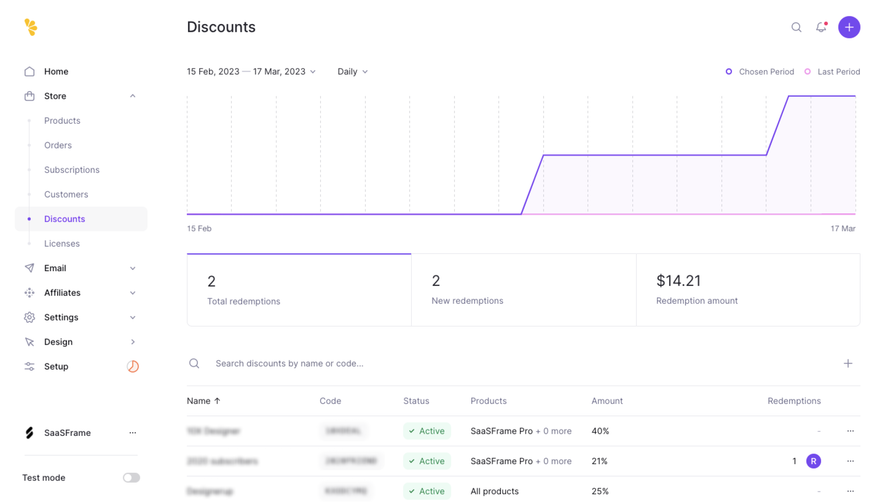Click the Code column header
The height and width of the screenshot is (502, 885).
tap(330, 401)
